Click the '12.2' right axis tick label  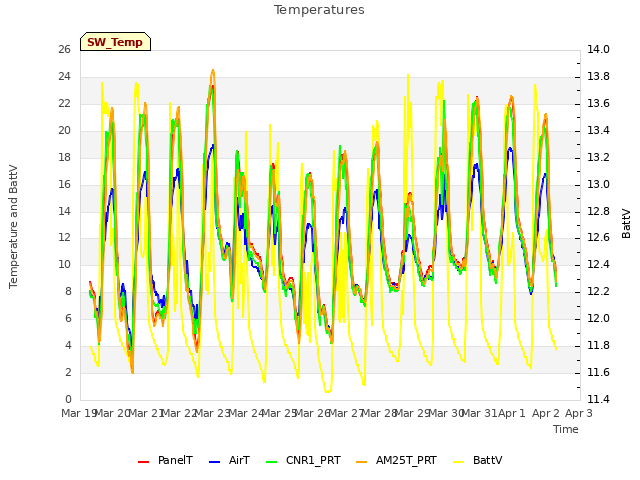598,291
